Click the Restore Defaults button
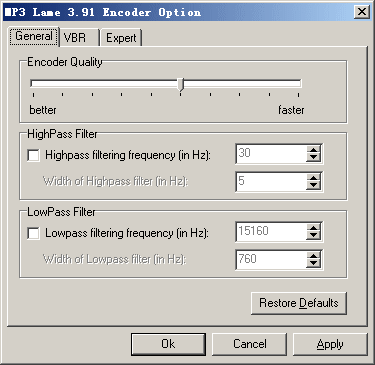Image resolution: width=375 pixels, height=365 pixels. 299,303
